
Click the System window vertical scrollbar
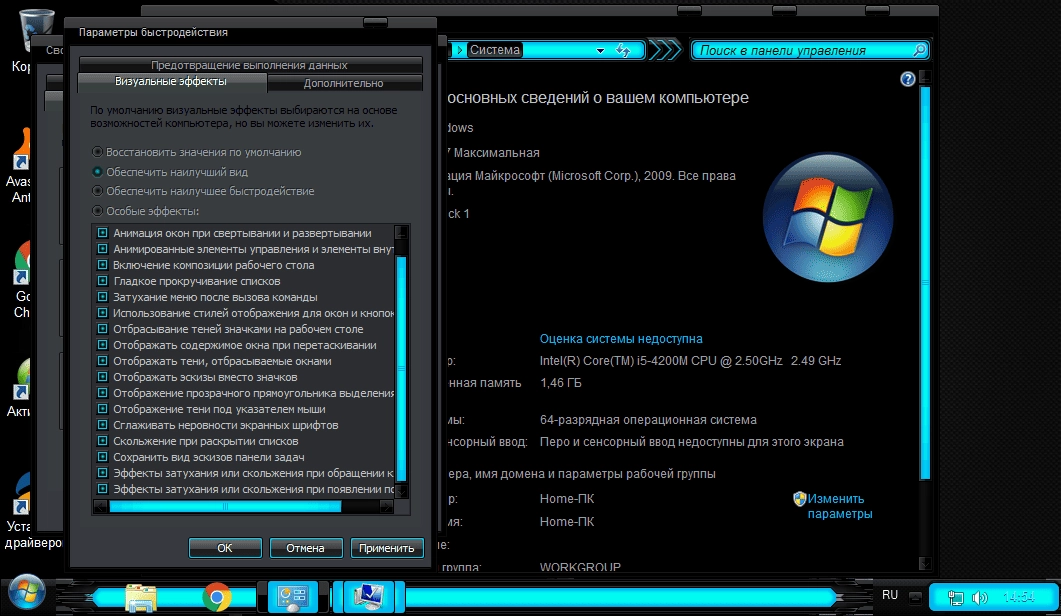(925, 282)
